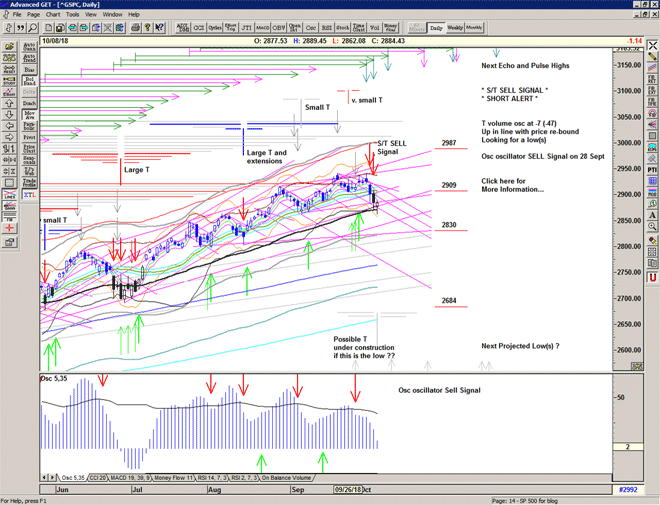660x505 pixels.
Task: Open the Window menu
Action: point(112,15)
